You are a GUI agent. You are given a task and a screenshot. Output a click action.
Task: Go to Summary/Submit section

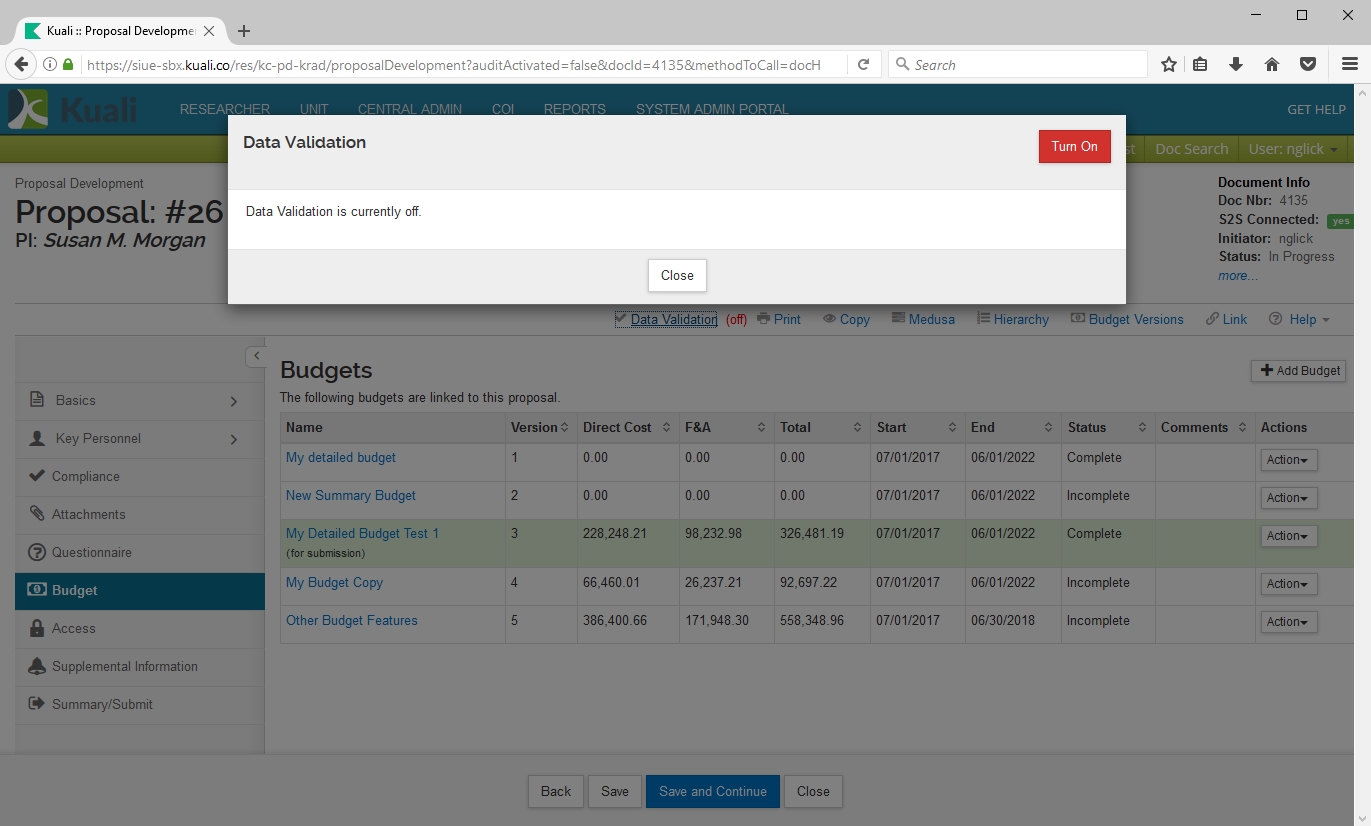(x=102, y=704)
